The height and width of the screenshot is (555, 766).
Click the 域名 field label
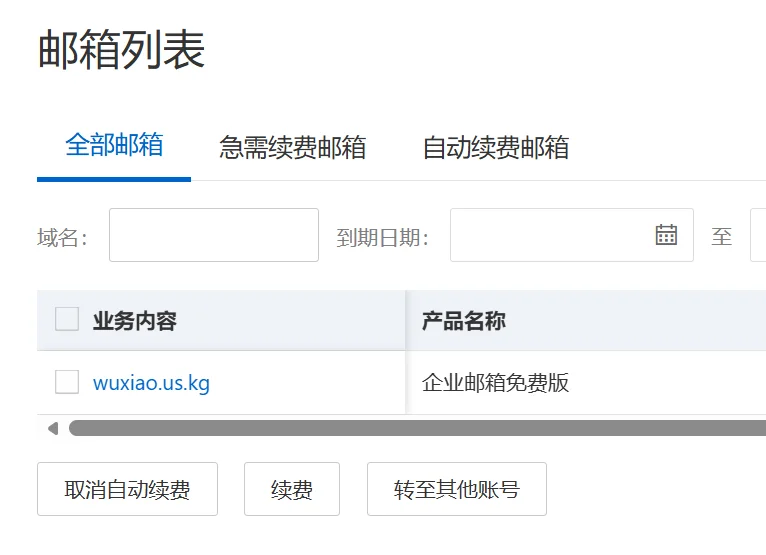[x=62, y=237]
